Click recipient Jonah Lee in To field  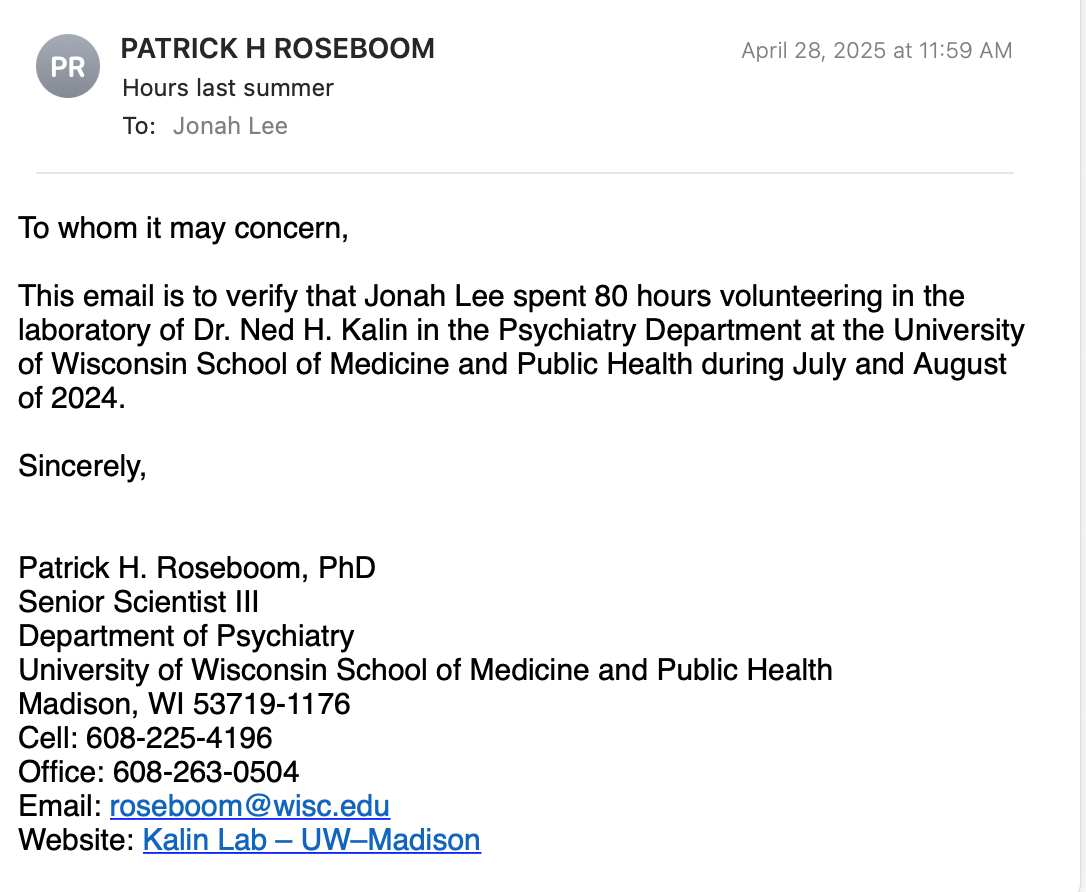click(230, 126)
